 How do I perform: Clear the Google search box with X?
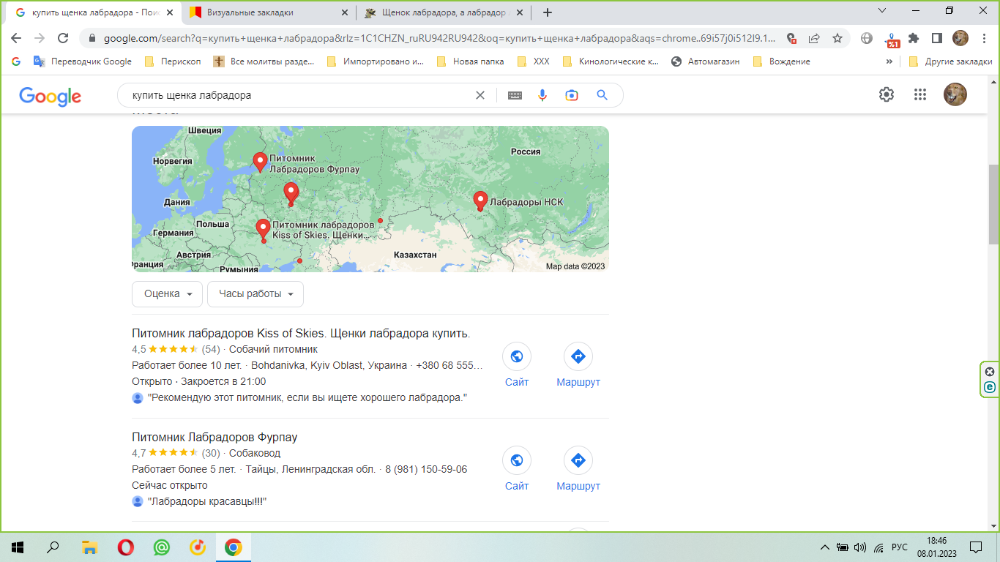(x=480, y=95)
